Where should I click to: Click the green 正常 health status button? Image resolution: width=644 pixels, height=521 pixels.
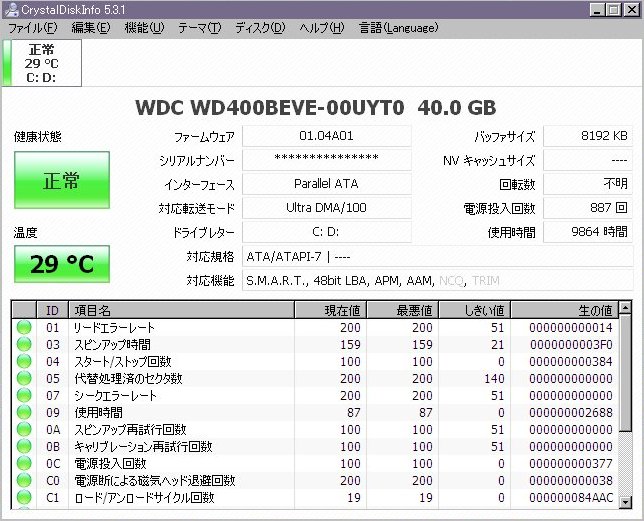coord(62,180)
